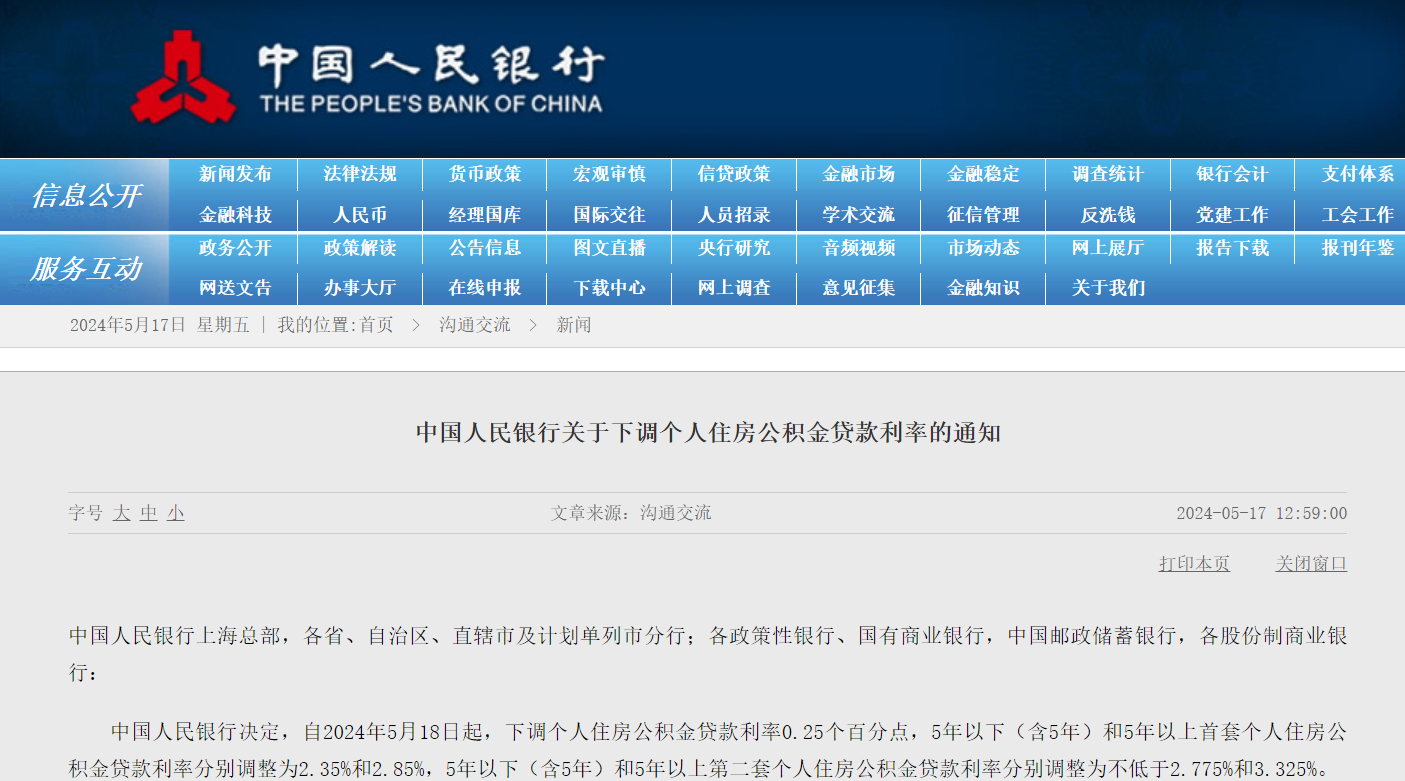The height and width of the screenshot is (781, 1405).
Task: Open the 金融市场 menu item
Action: coord(858,174)
